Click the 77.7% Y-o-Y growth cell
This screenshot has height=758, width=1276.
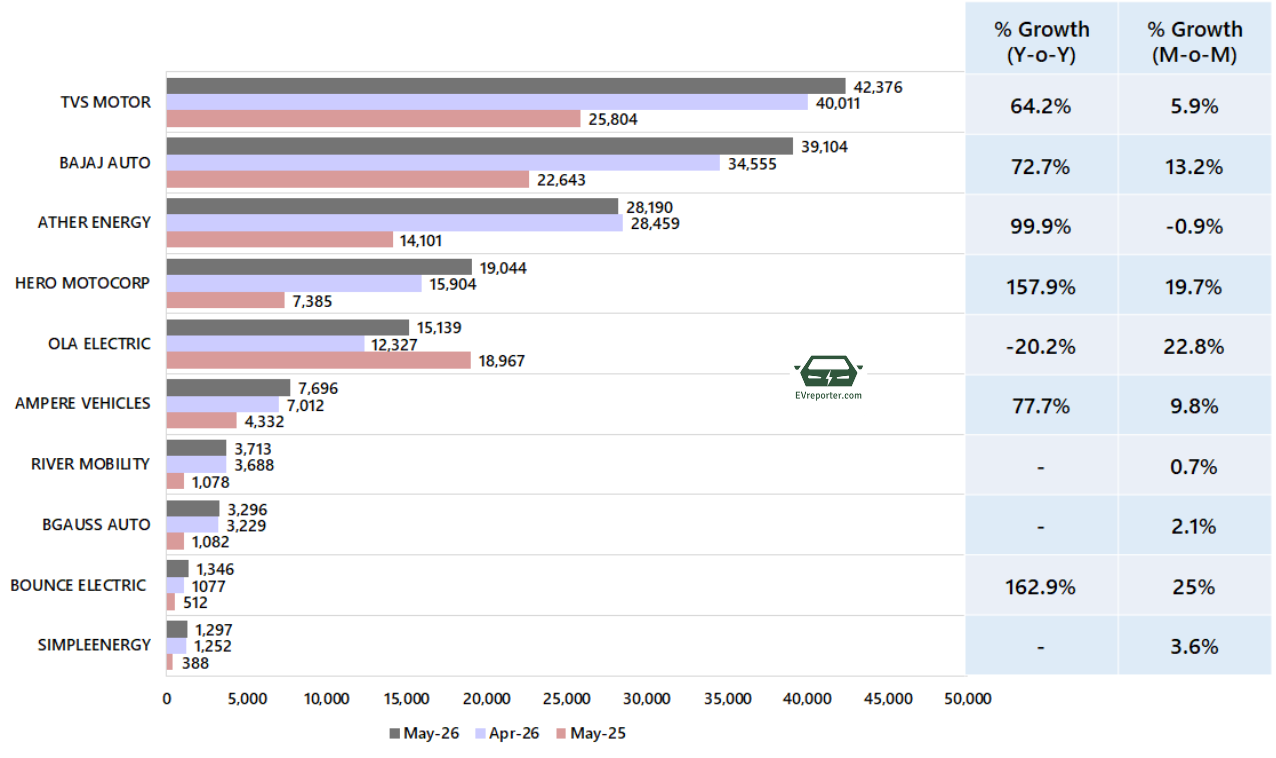point(1041,406)
